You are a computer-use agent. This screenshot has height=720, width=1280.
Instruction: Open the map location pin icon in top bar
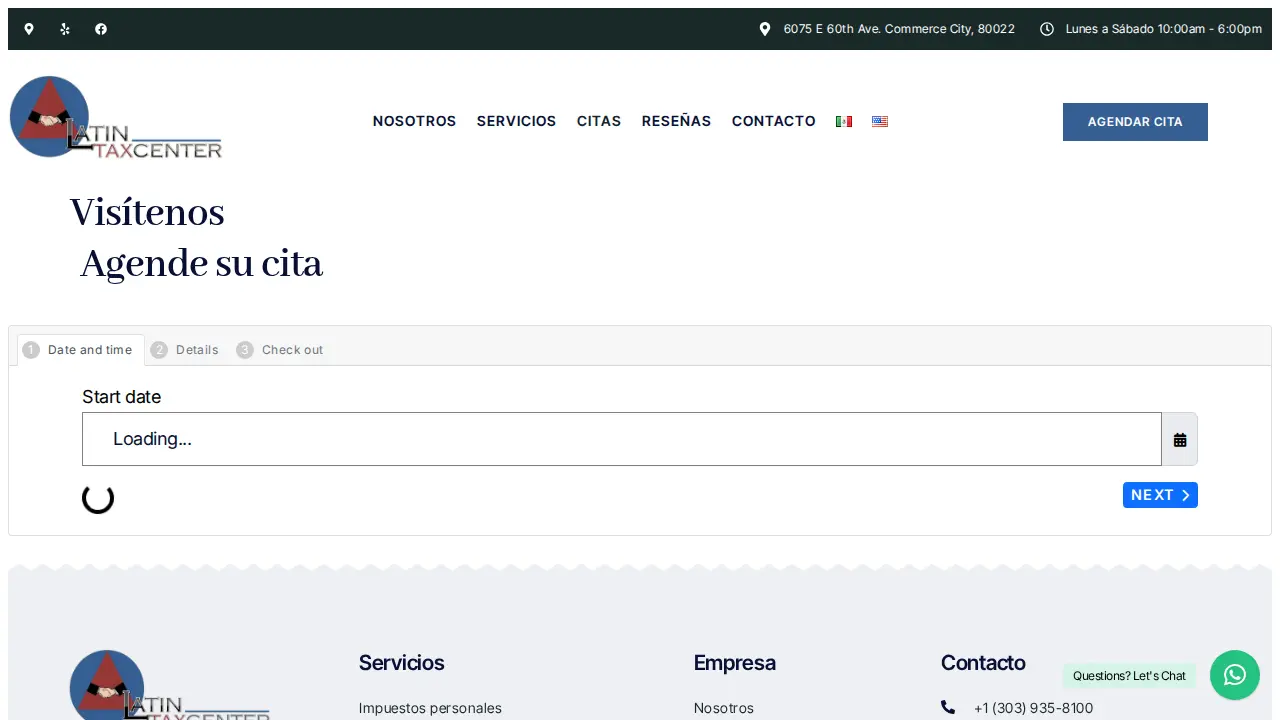click(29, 29)
